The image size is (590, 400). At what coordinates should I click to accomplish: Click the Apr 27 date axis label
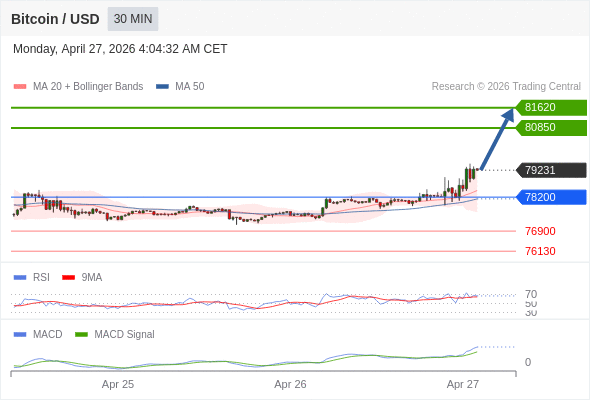tap(462, 384)
